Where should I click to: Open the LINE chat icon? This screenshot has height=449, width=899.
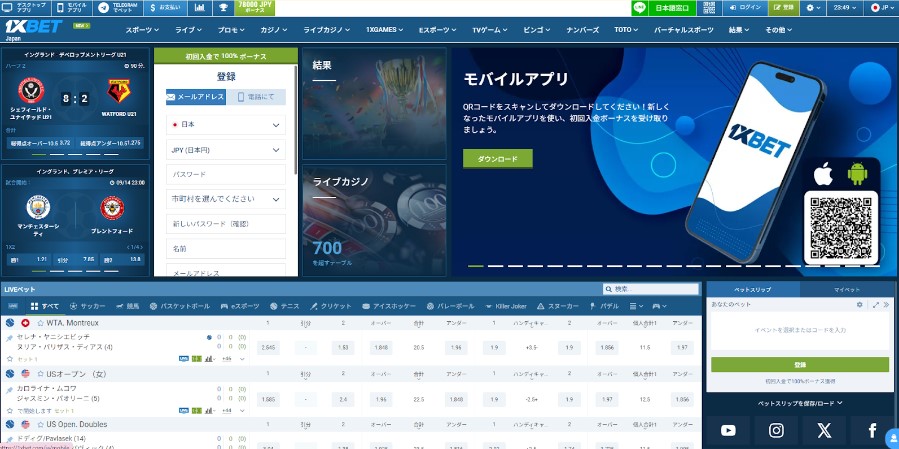639,8
